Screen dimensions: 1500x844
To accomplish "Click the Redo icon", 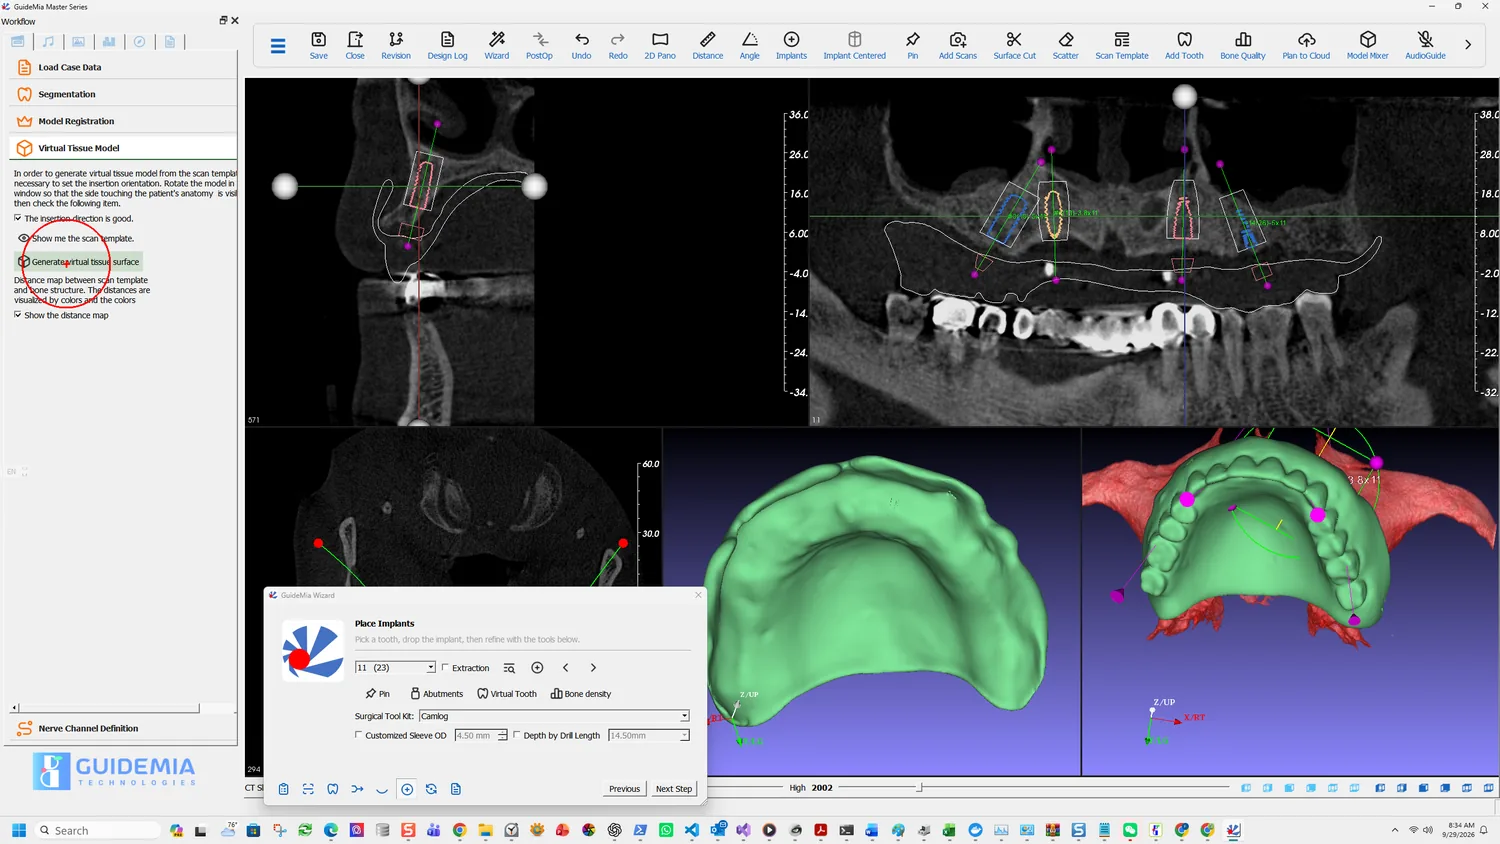I will (618, 45).
